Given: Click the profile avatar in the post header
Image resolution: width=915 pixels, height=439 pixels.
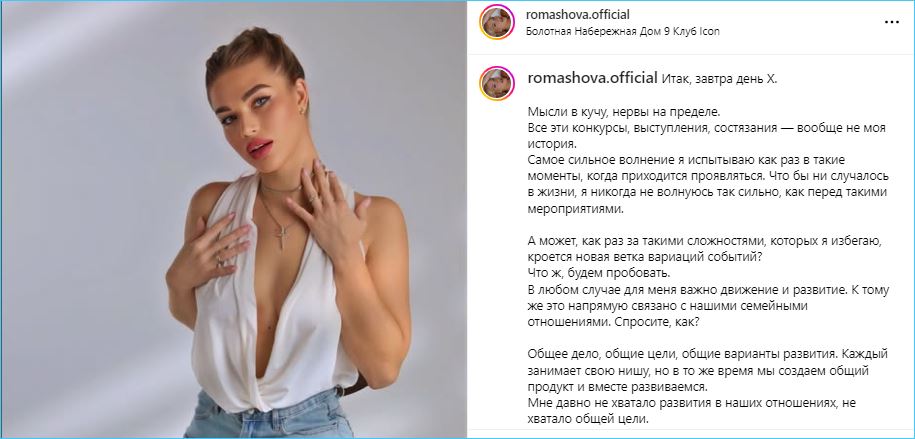Looking at the screenshot, I should (x=496, y=22).
